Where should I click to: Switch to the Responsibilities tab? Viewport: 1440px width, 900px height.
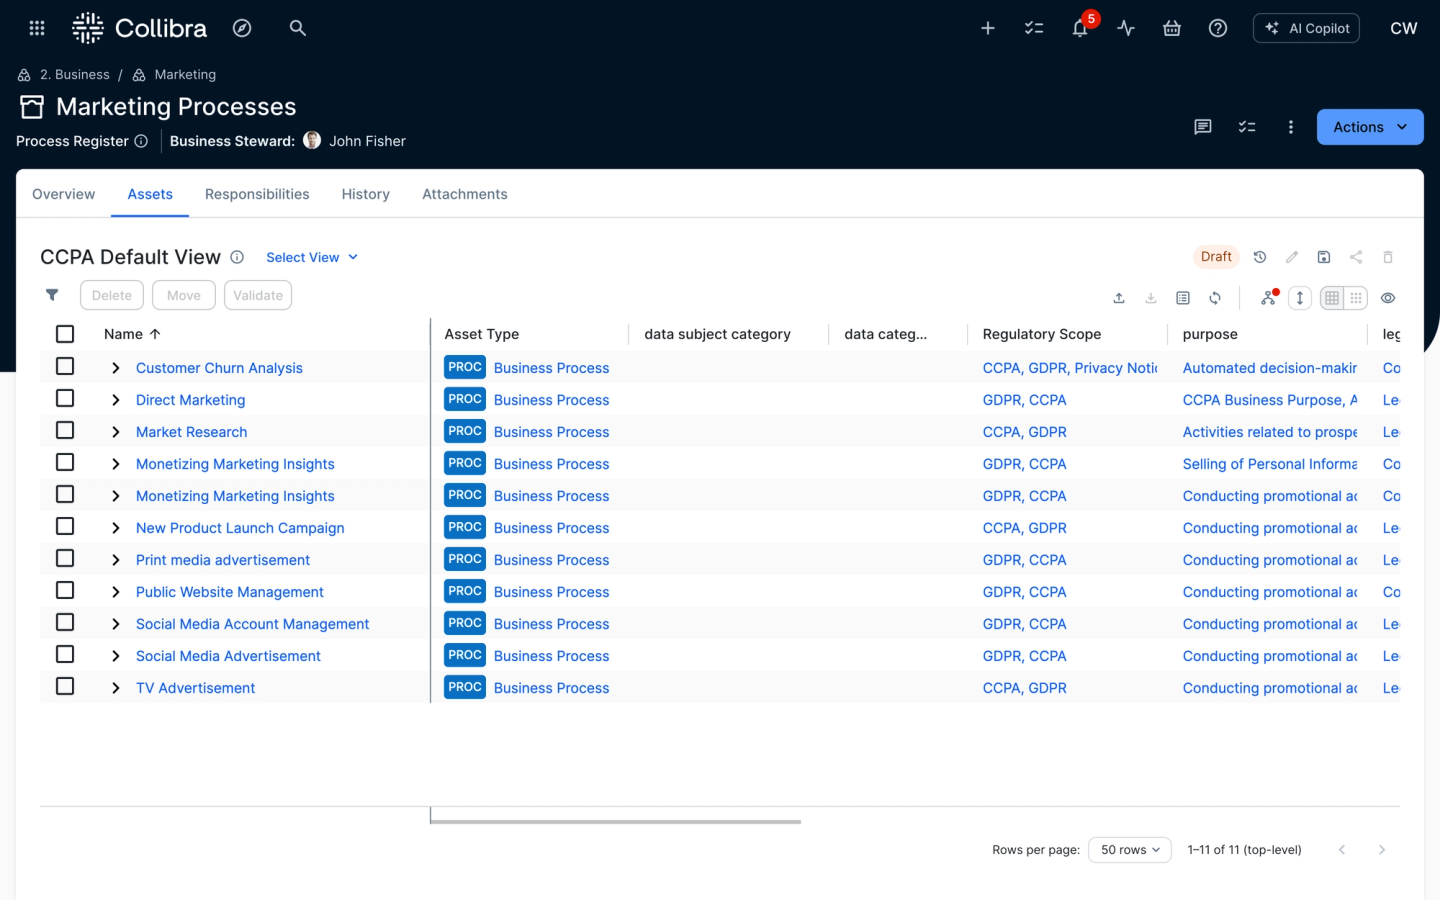[257, 194]
